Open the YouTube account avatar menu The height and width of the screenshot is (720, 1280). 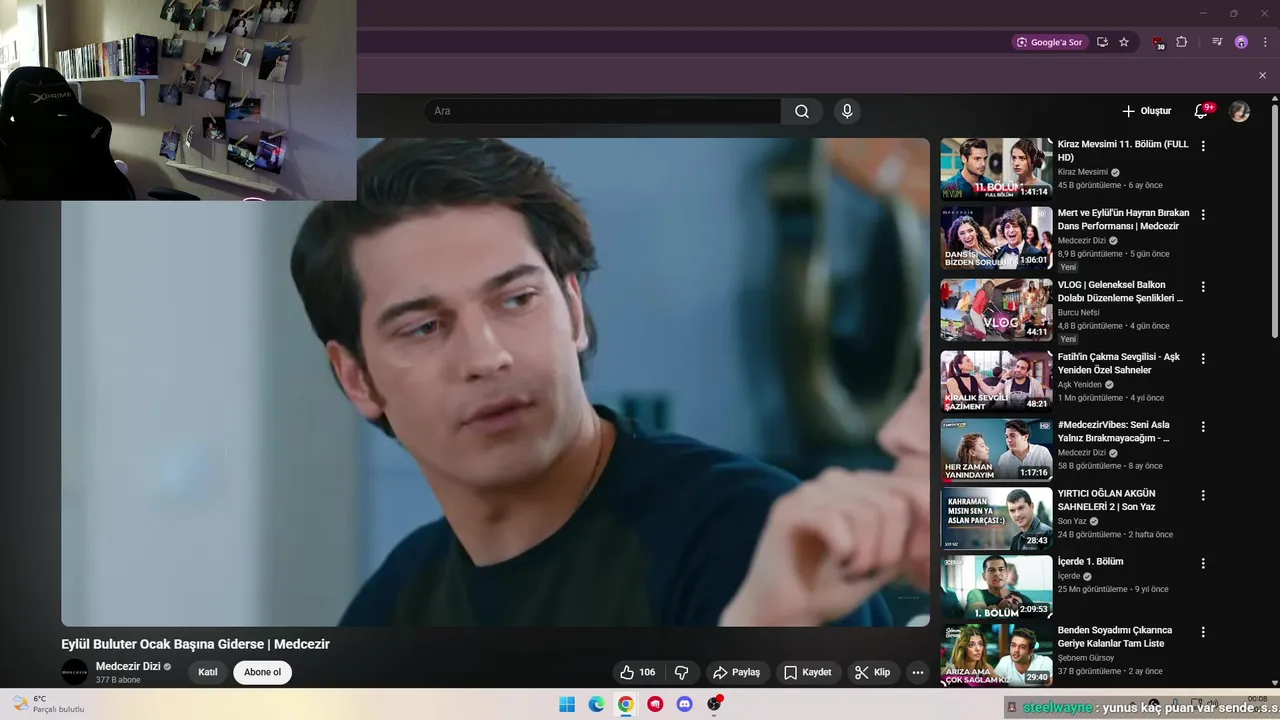(x=1240, y=111)
